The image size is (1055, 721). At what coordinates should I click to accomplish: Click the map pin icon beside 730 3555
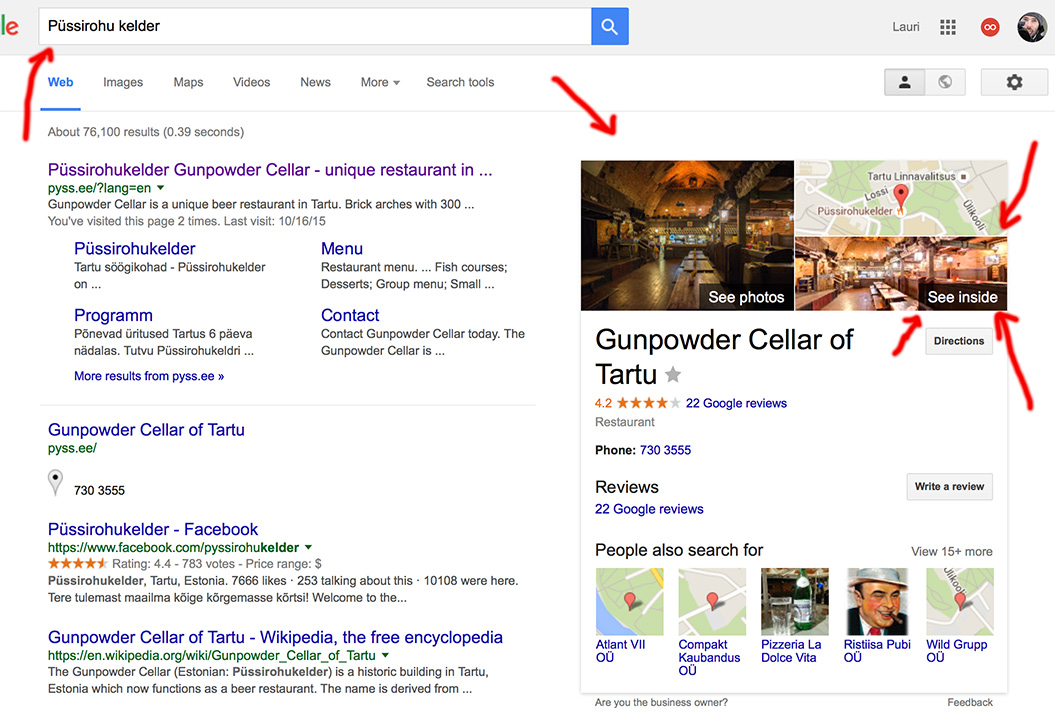click(55, 482)
